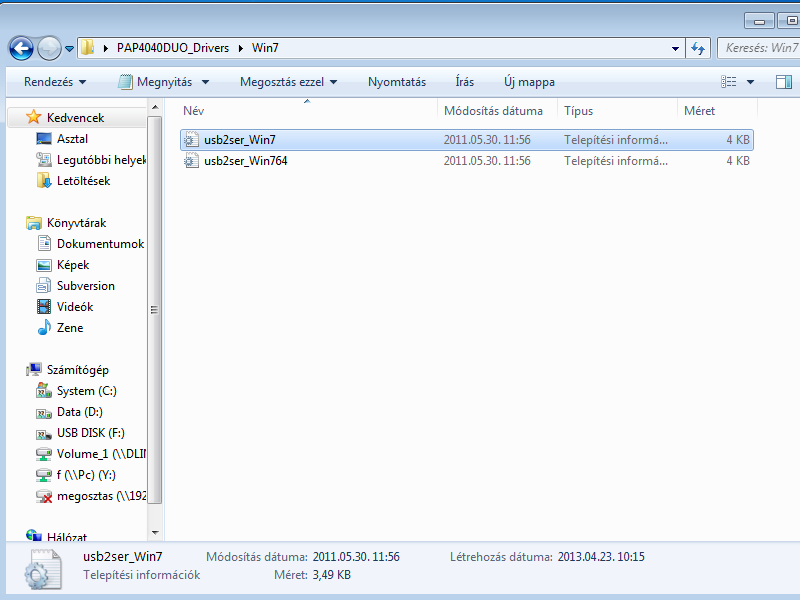Click the refresh icon beside address bar

click(698, 48)
